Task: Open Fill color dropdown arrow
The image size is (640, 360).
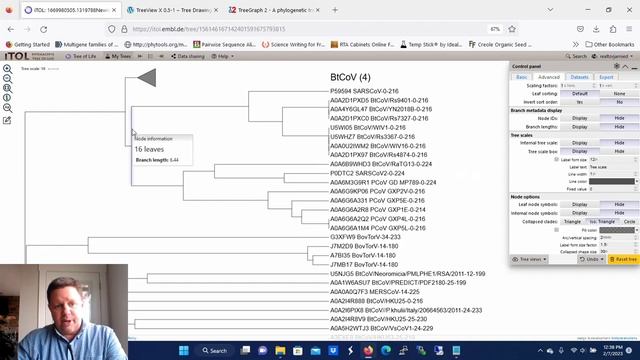Action: (636, 230)
